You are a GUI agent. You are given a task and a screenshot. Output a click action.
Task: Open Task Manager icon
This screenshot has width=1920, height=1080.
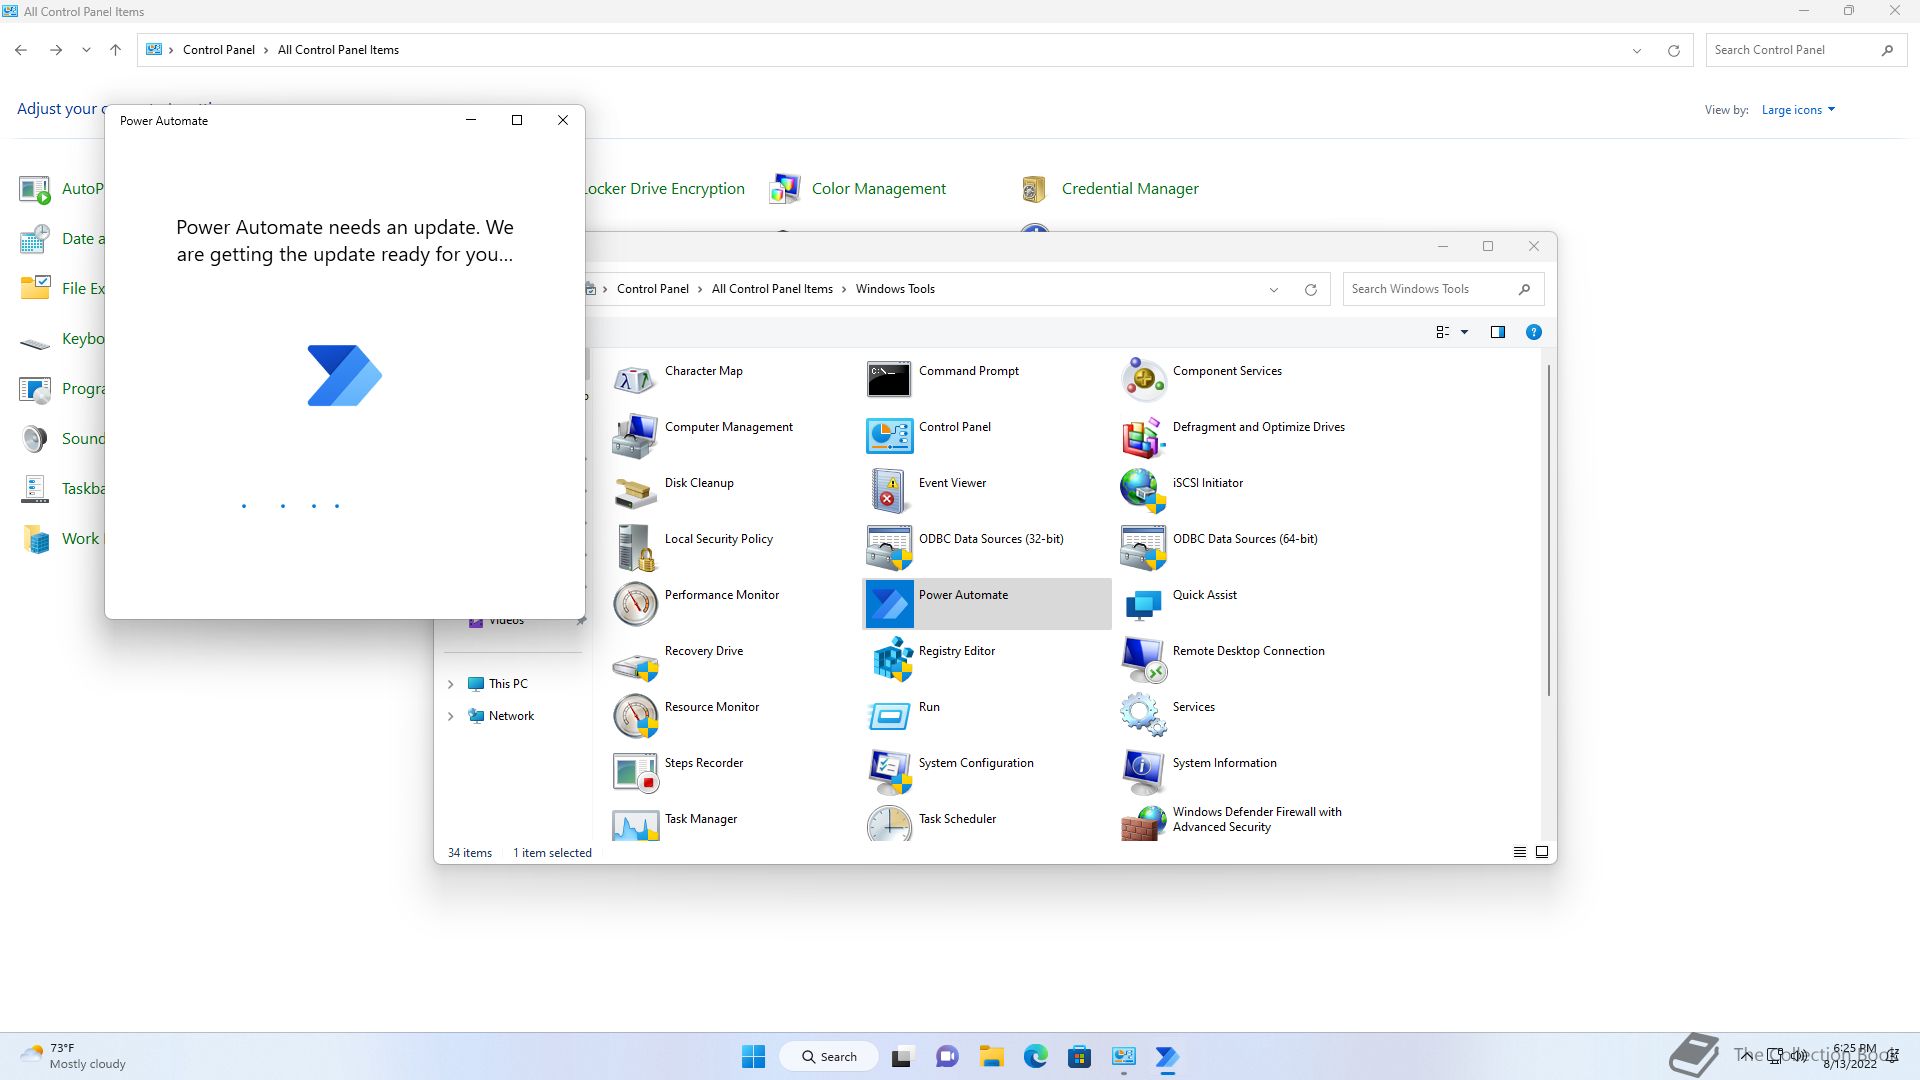635,824
